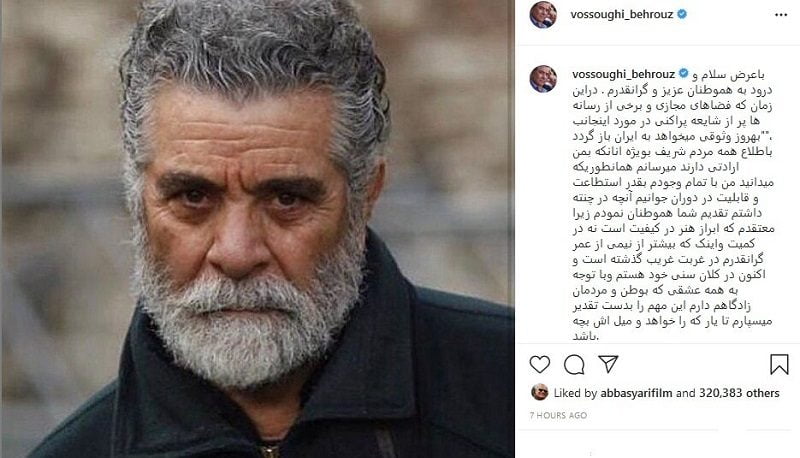Click the verified badge in the caption

click(684, 74)
